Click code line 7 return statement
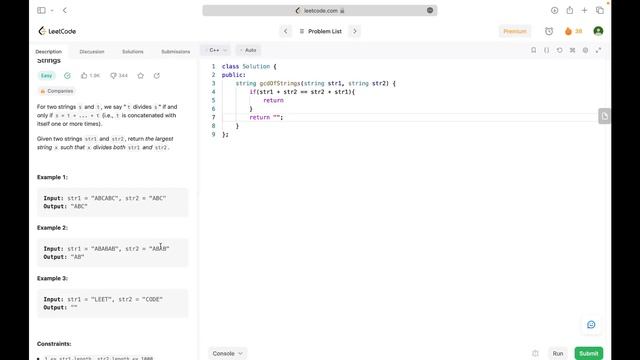640x360 pixels. coord(266,117)
